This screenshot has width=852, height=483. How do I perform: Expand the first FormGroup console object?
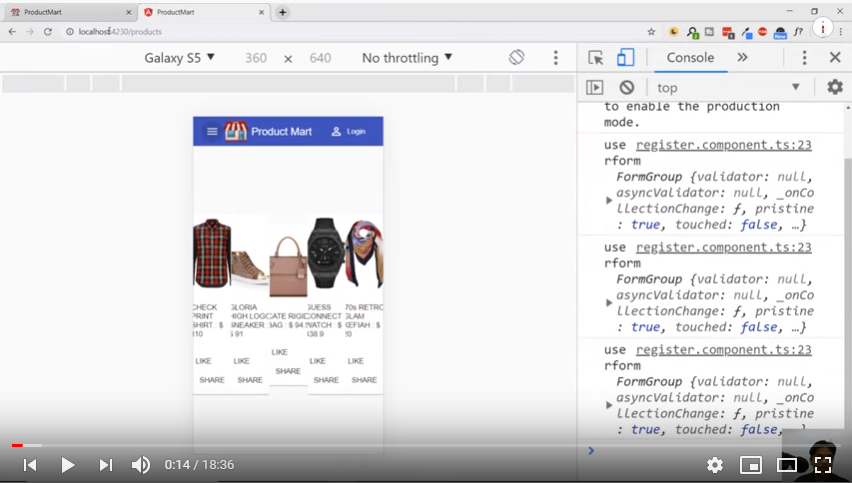click(x=609, y=200)
